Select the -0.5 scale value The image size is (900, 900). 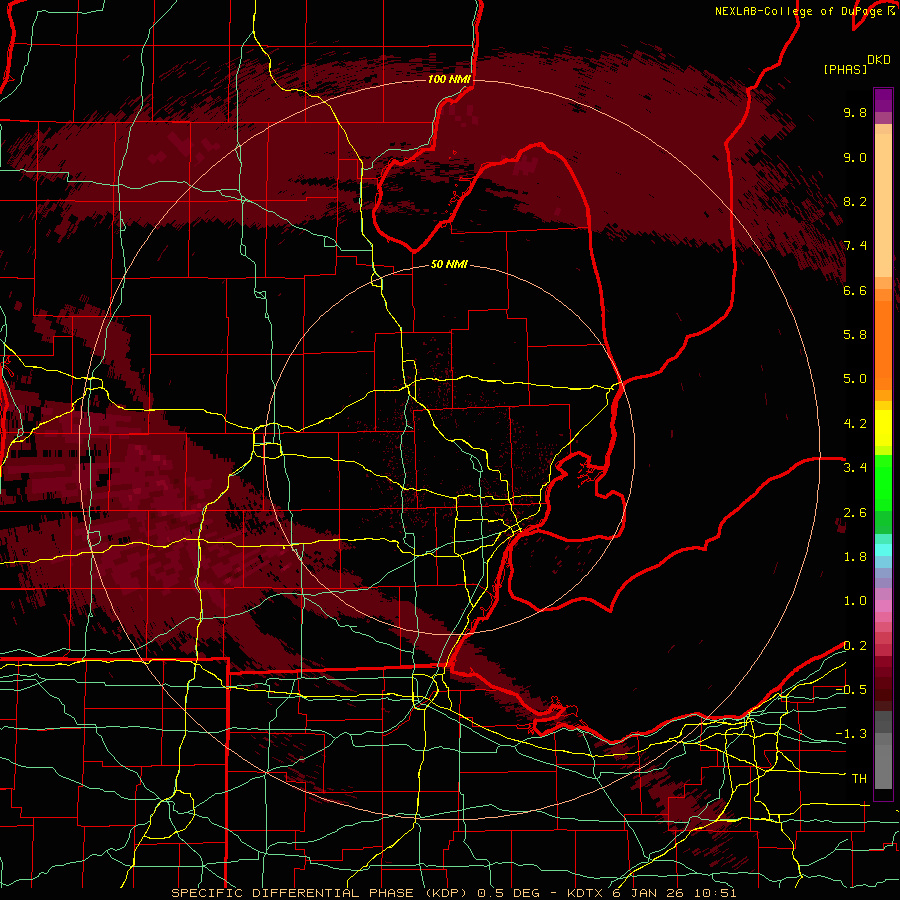click(851, 690)
